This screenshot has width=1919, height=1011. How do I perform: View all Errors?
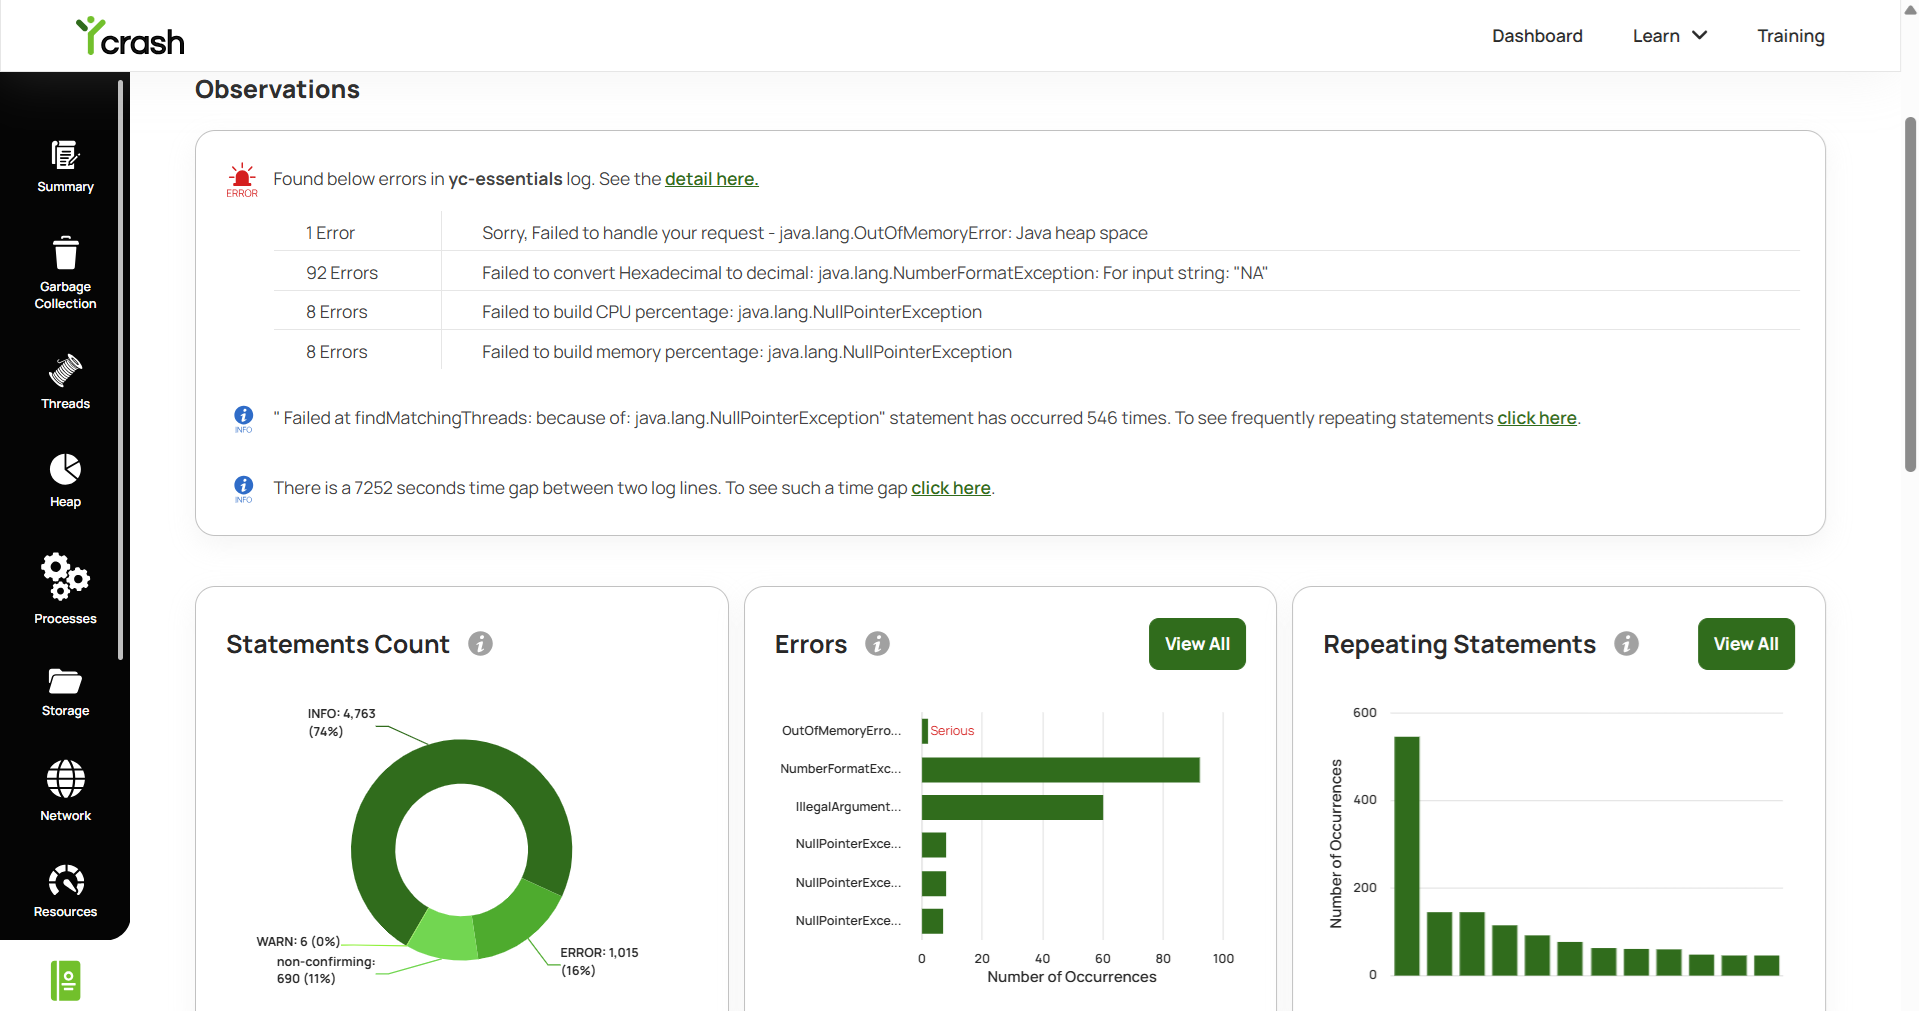click(x=1197, y=644)
